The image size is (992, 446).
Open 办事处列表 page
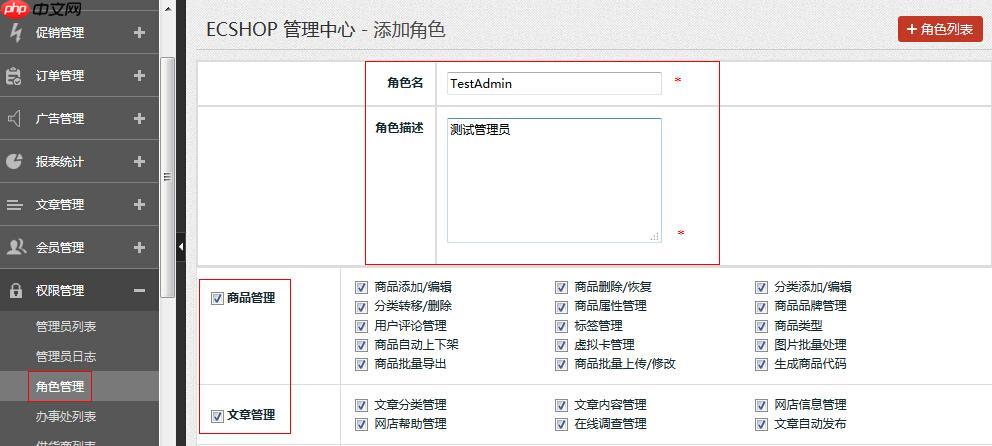(66, 416)
